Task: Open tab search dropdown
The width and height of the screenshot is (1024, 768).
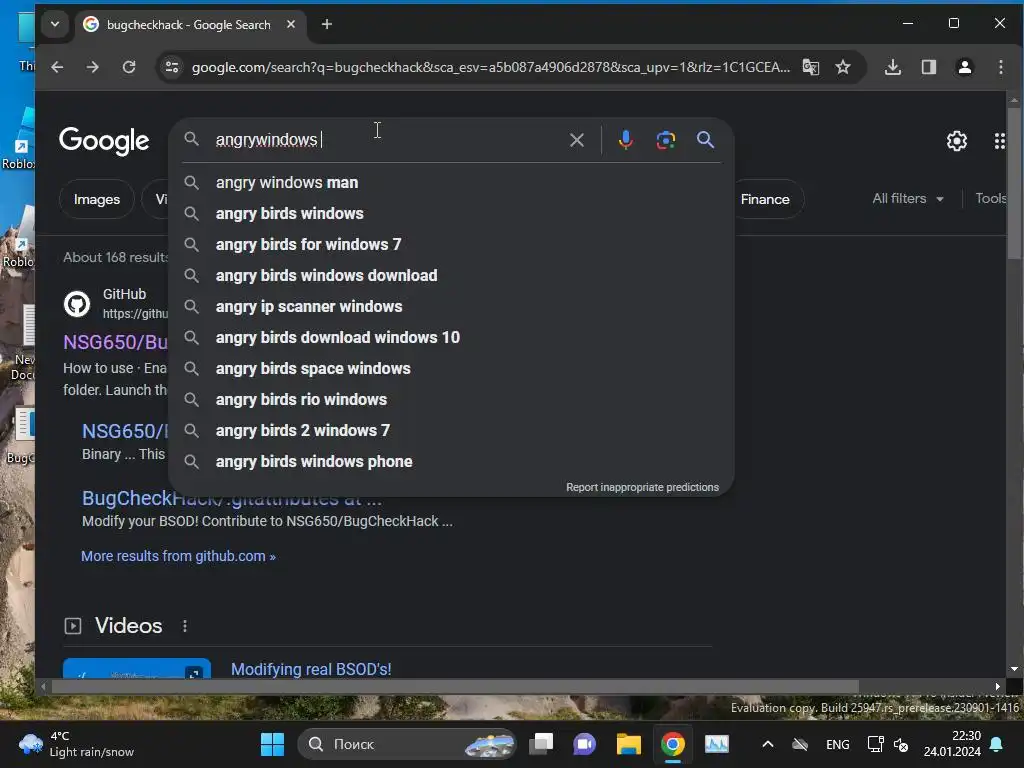Action: tap(55, 25)
